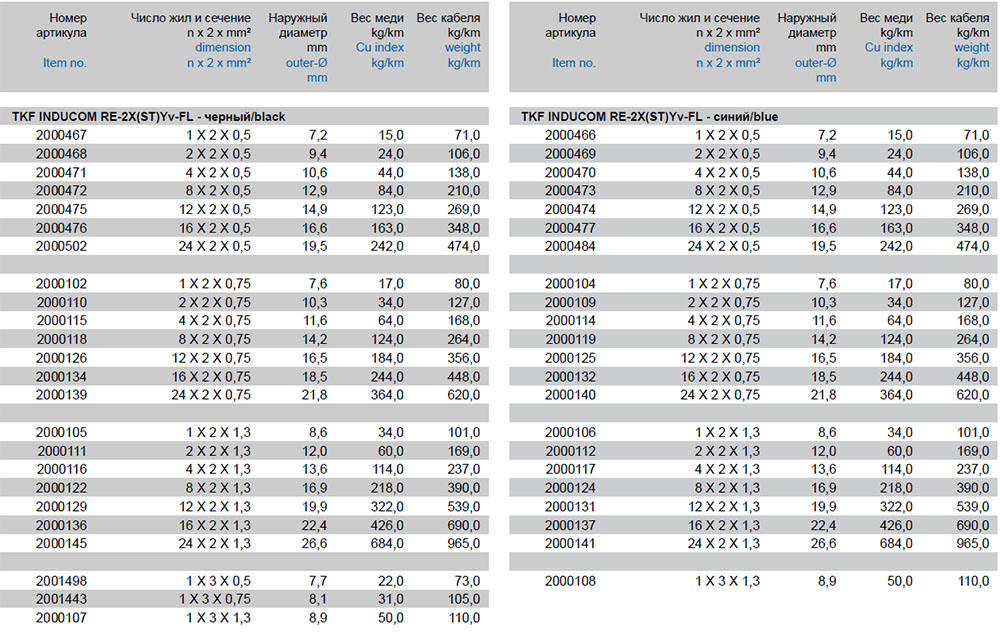Select item number 2000145
1000x633 pixels.
point(61,543)
